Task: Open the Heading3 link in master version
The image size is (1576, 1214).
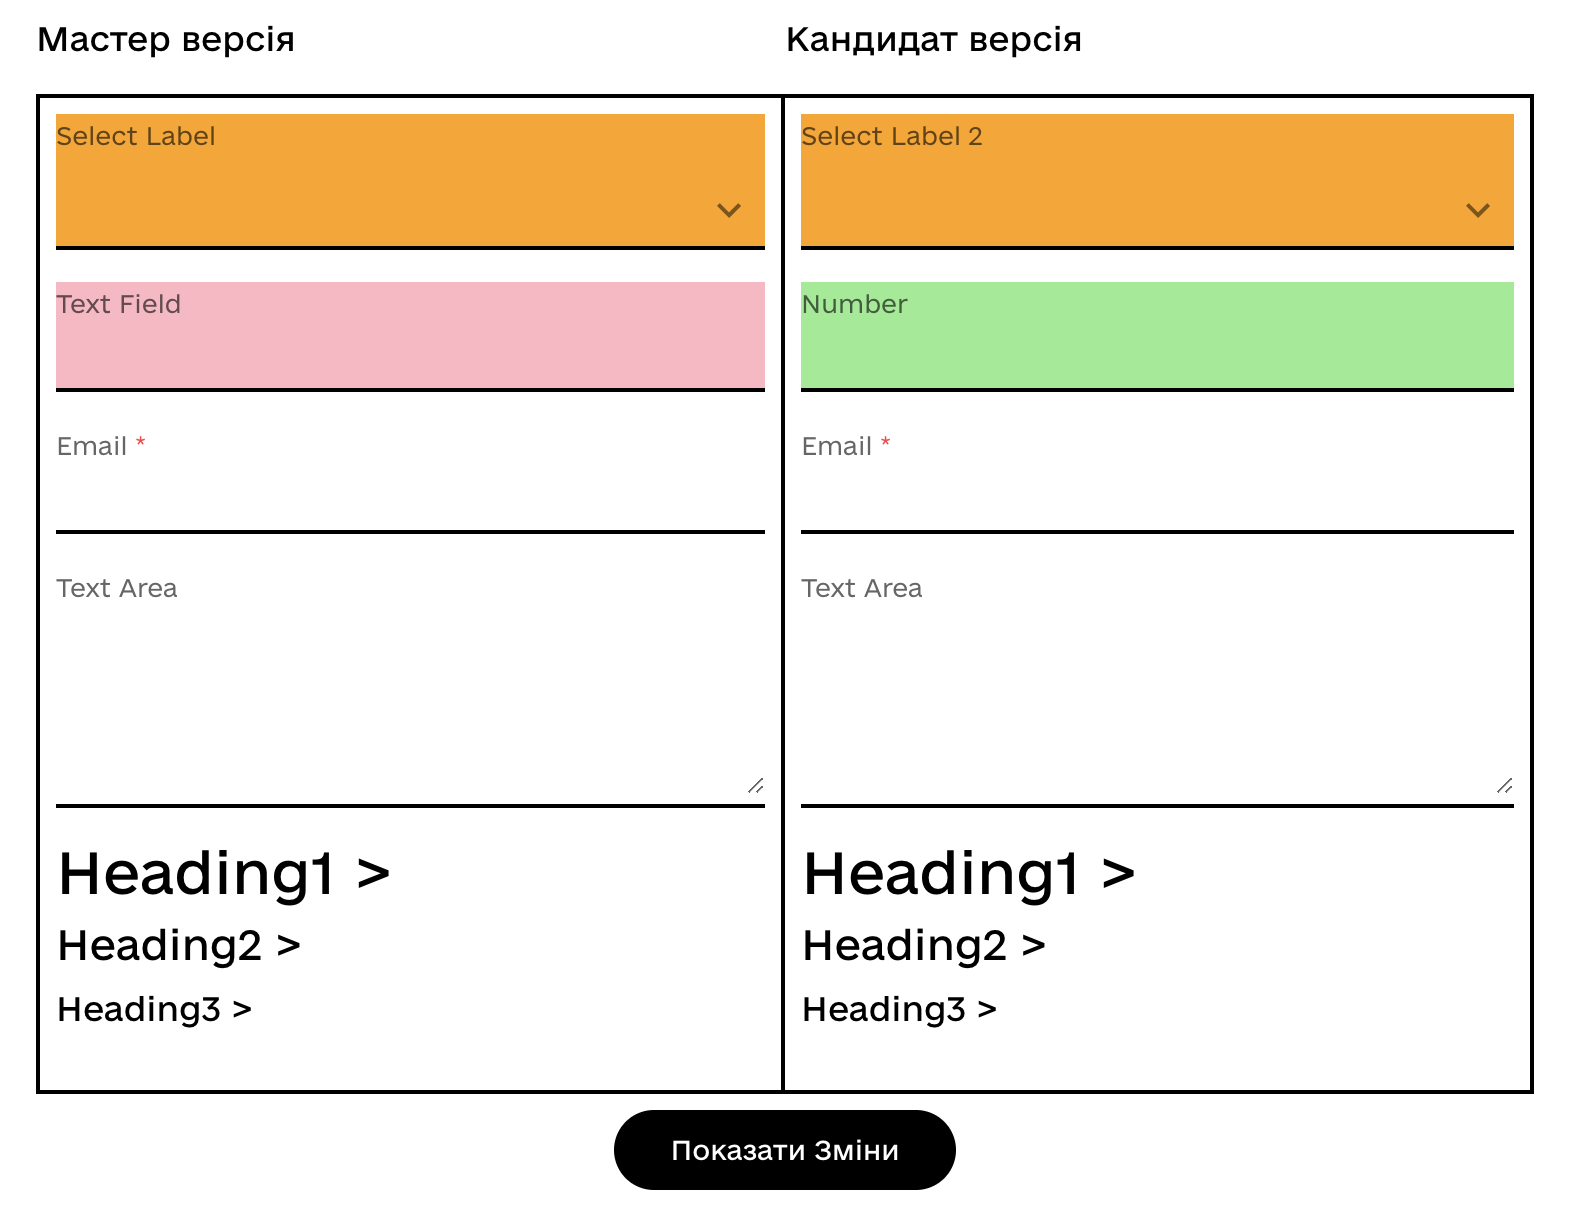Action: click(x=155, y=1010)
